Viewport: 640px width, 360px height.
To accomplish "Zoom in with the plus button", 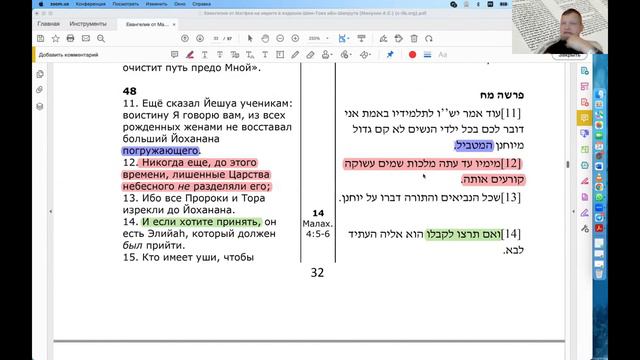I will pos(295,38).
